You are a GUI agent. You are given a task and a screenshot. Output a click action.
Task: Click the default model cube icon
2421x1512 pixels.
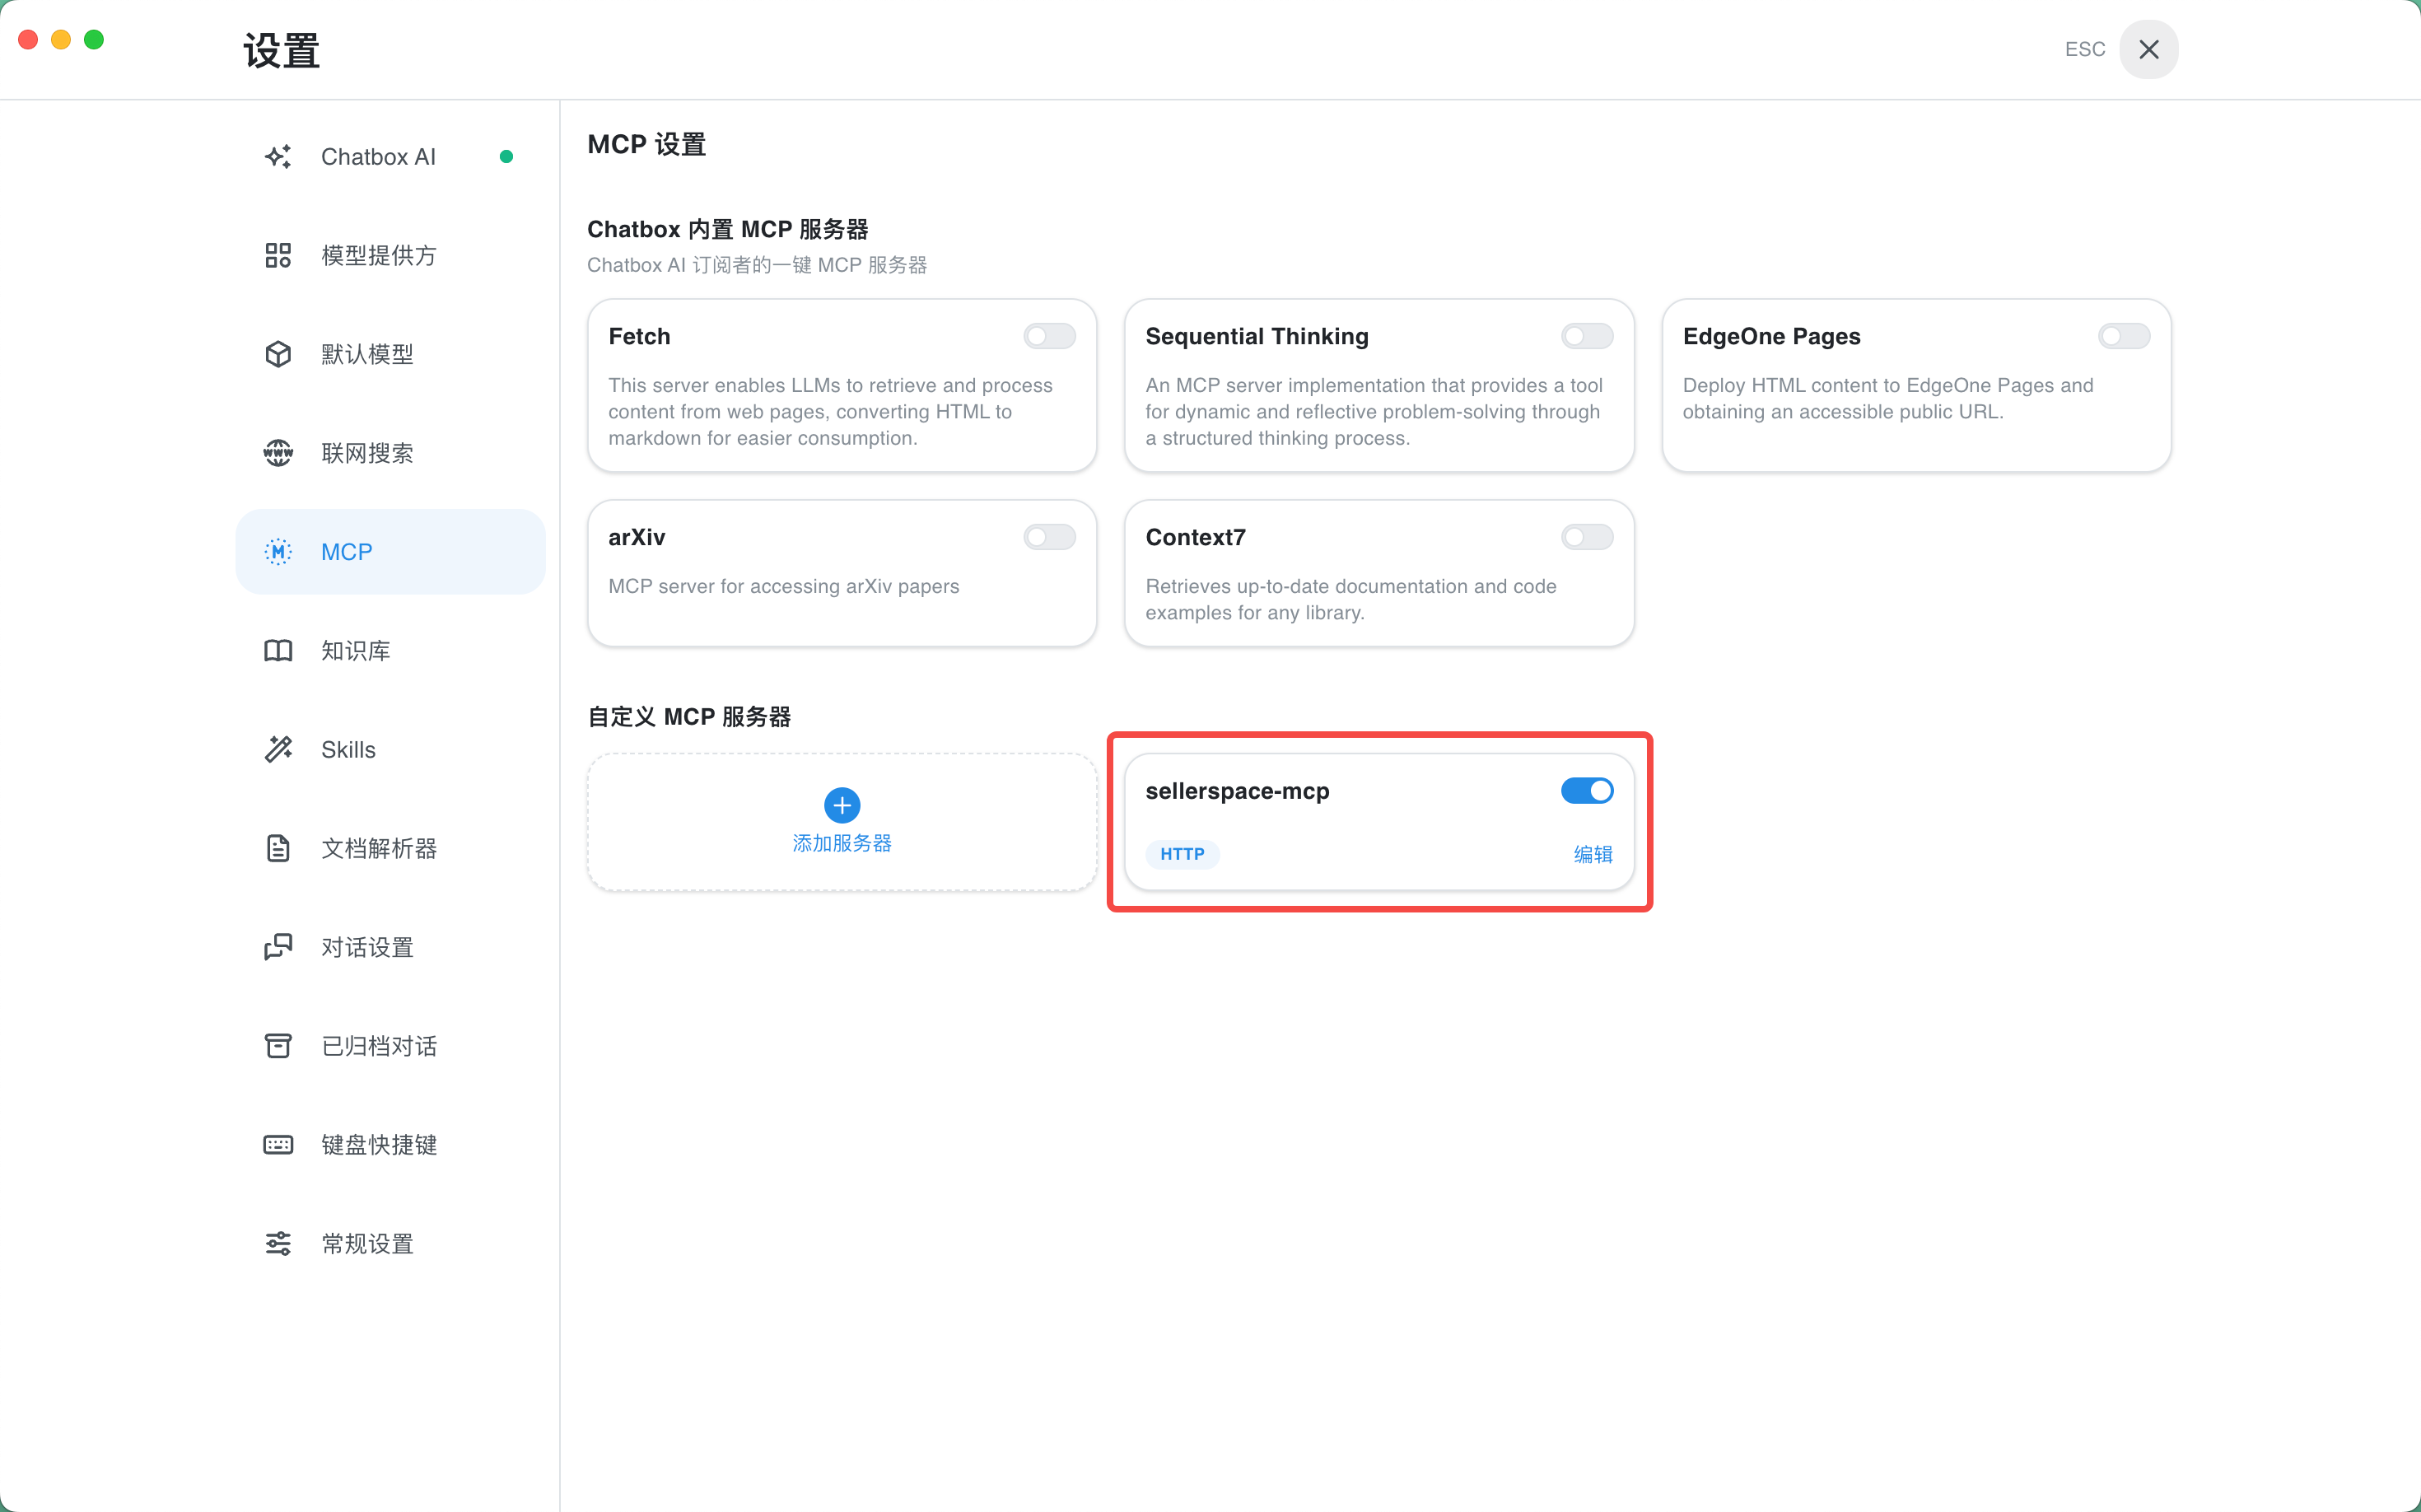(278, 354)
